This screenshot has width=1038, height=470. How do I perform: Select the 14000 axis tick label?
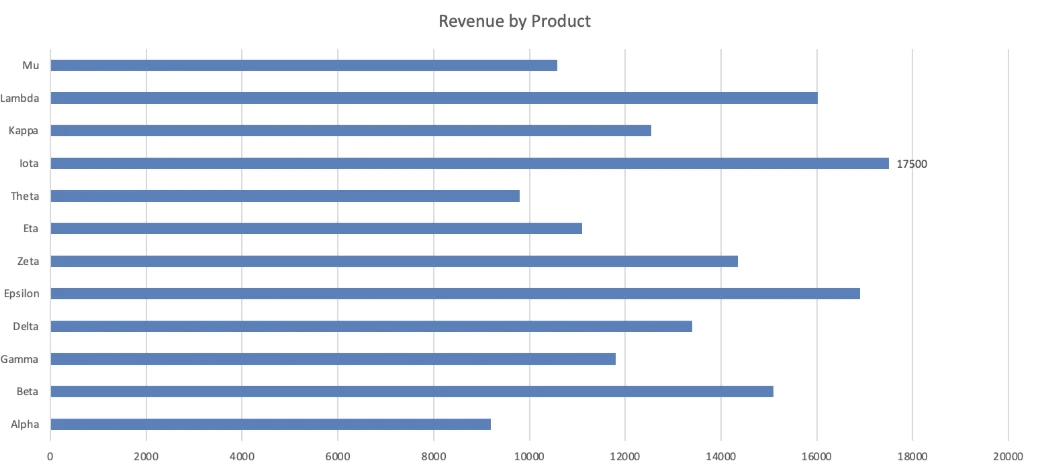tap(721, 455)
